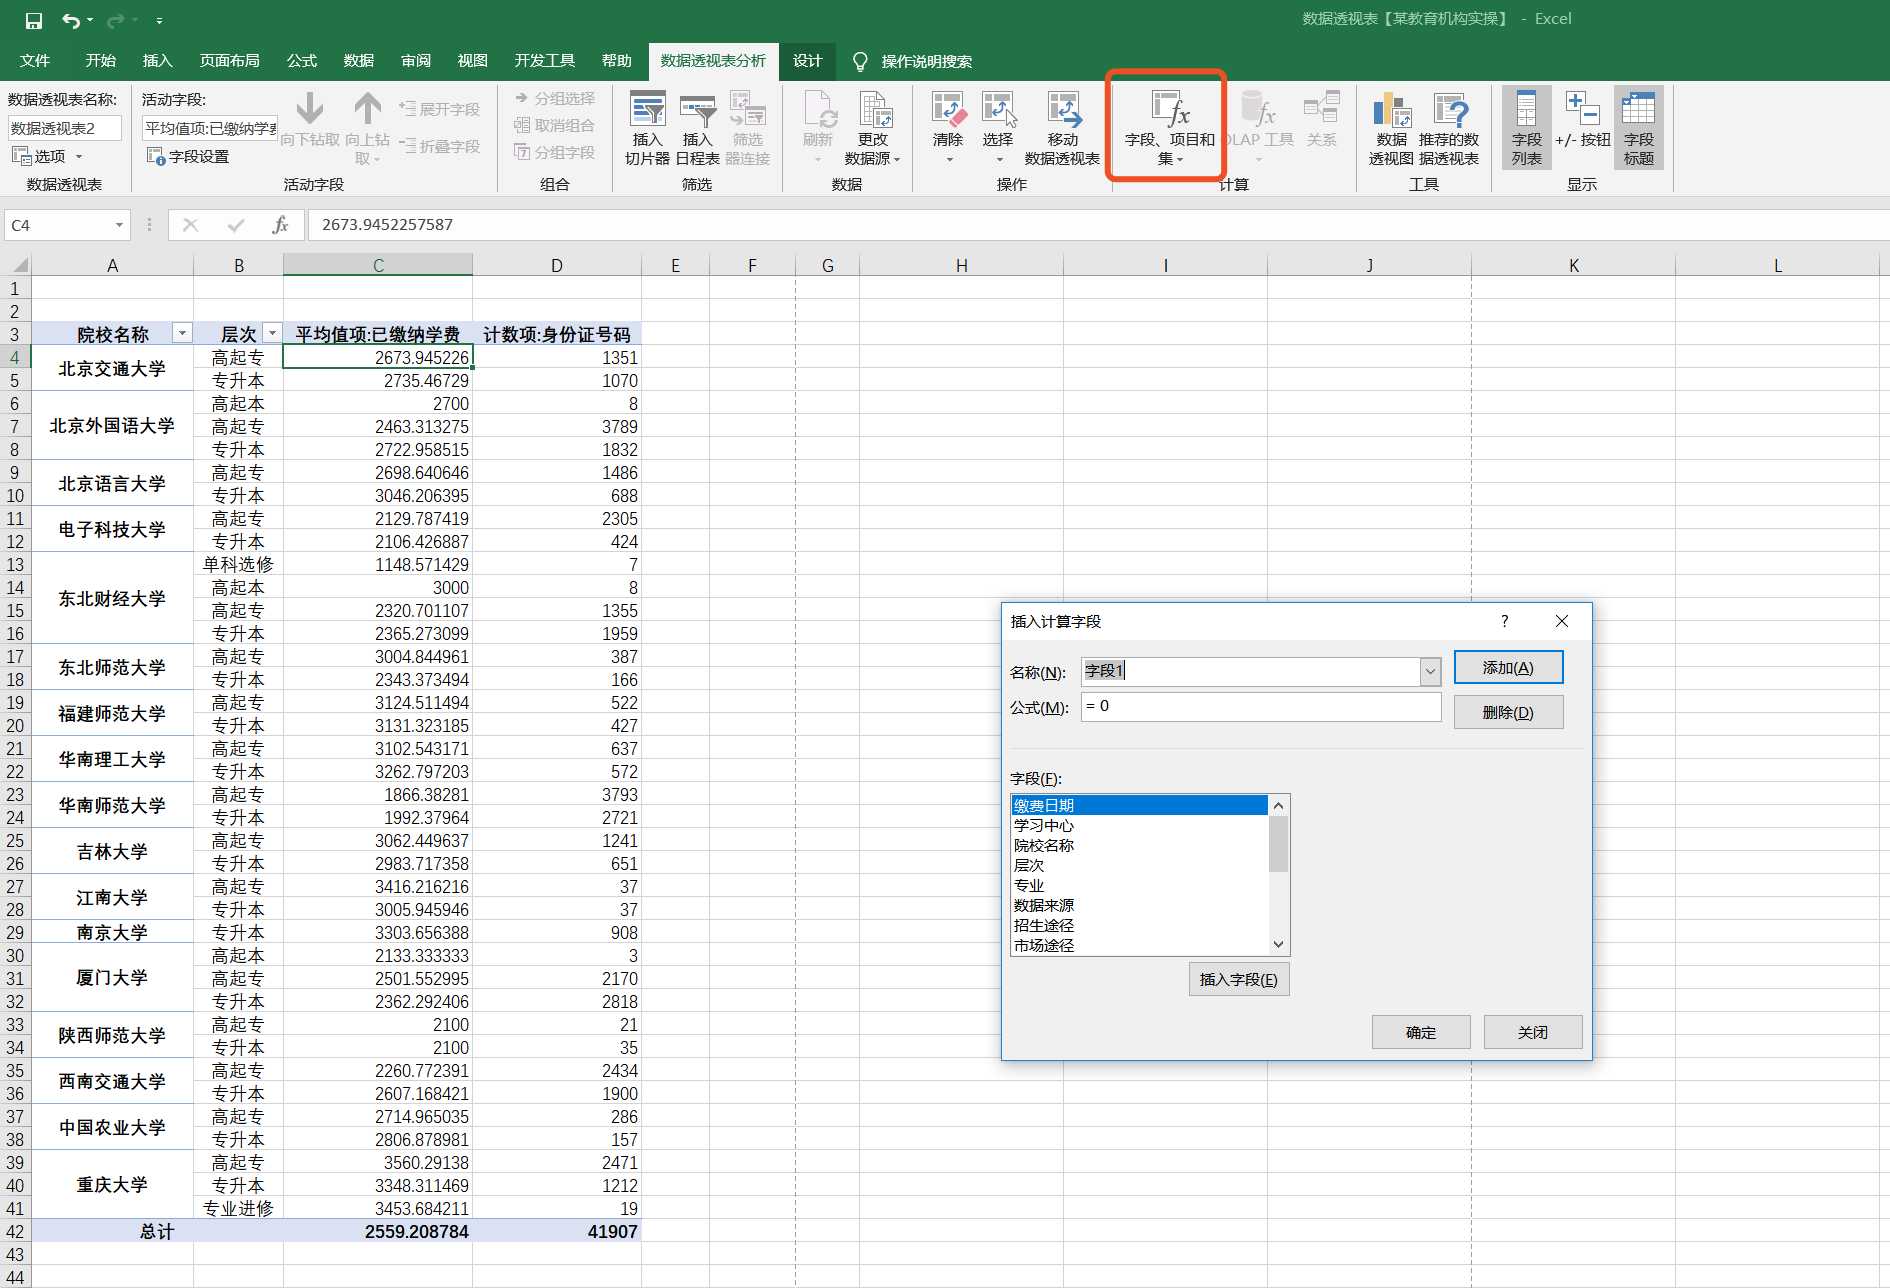
Task: Click the Relationships (关系) icon
Action: click(1321, 118)
